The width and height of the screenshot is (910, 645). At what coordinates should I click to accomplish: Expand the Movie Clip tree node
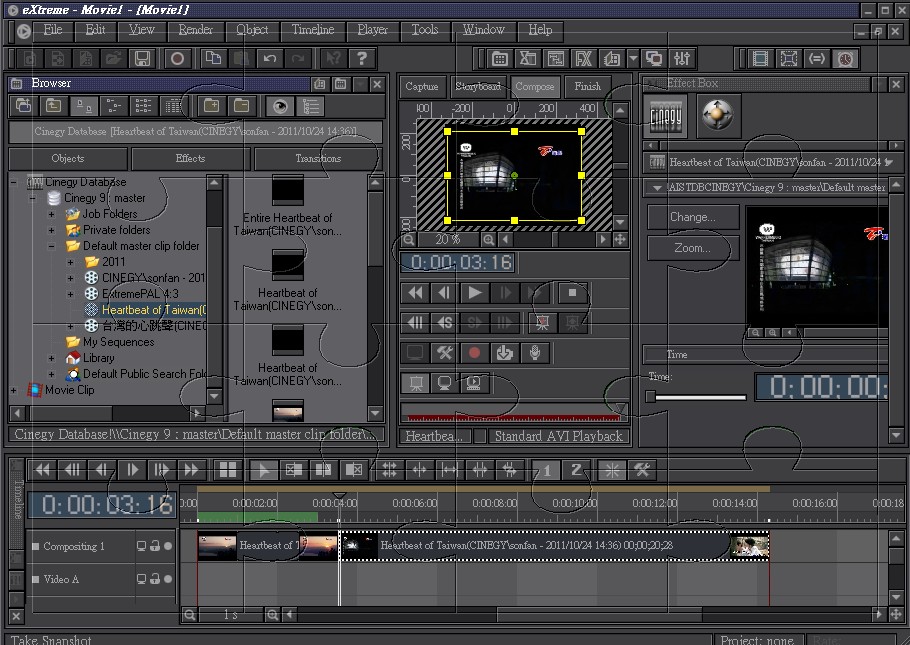[x=13, y=390]
